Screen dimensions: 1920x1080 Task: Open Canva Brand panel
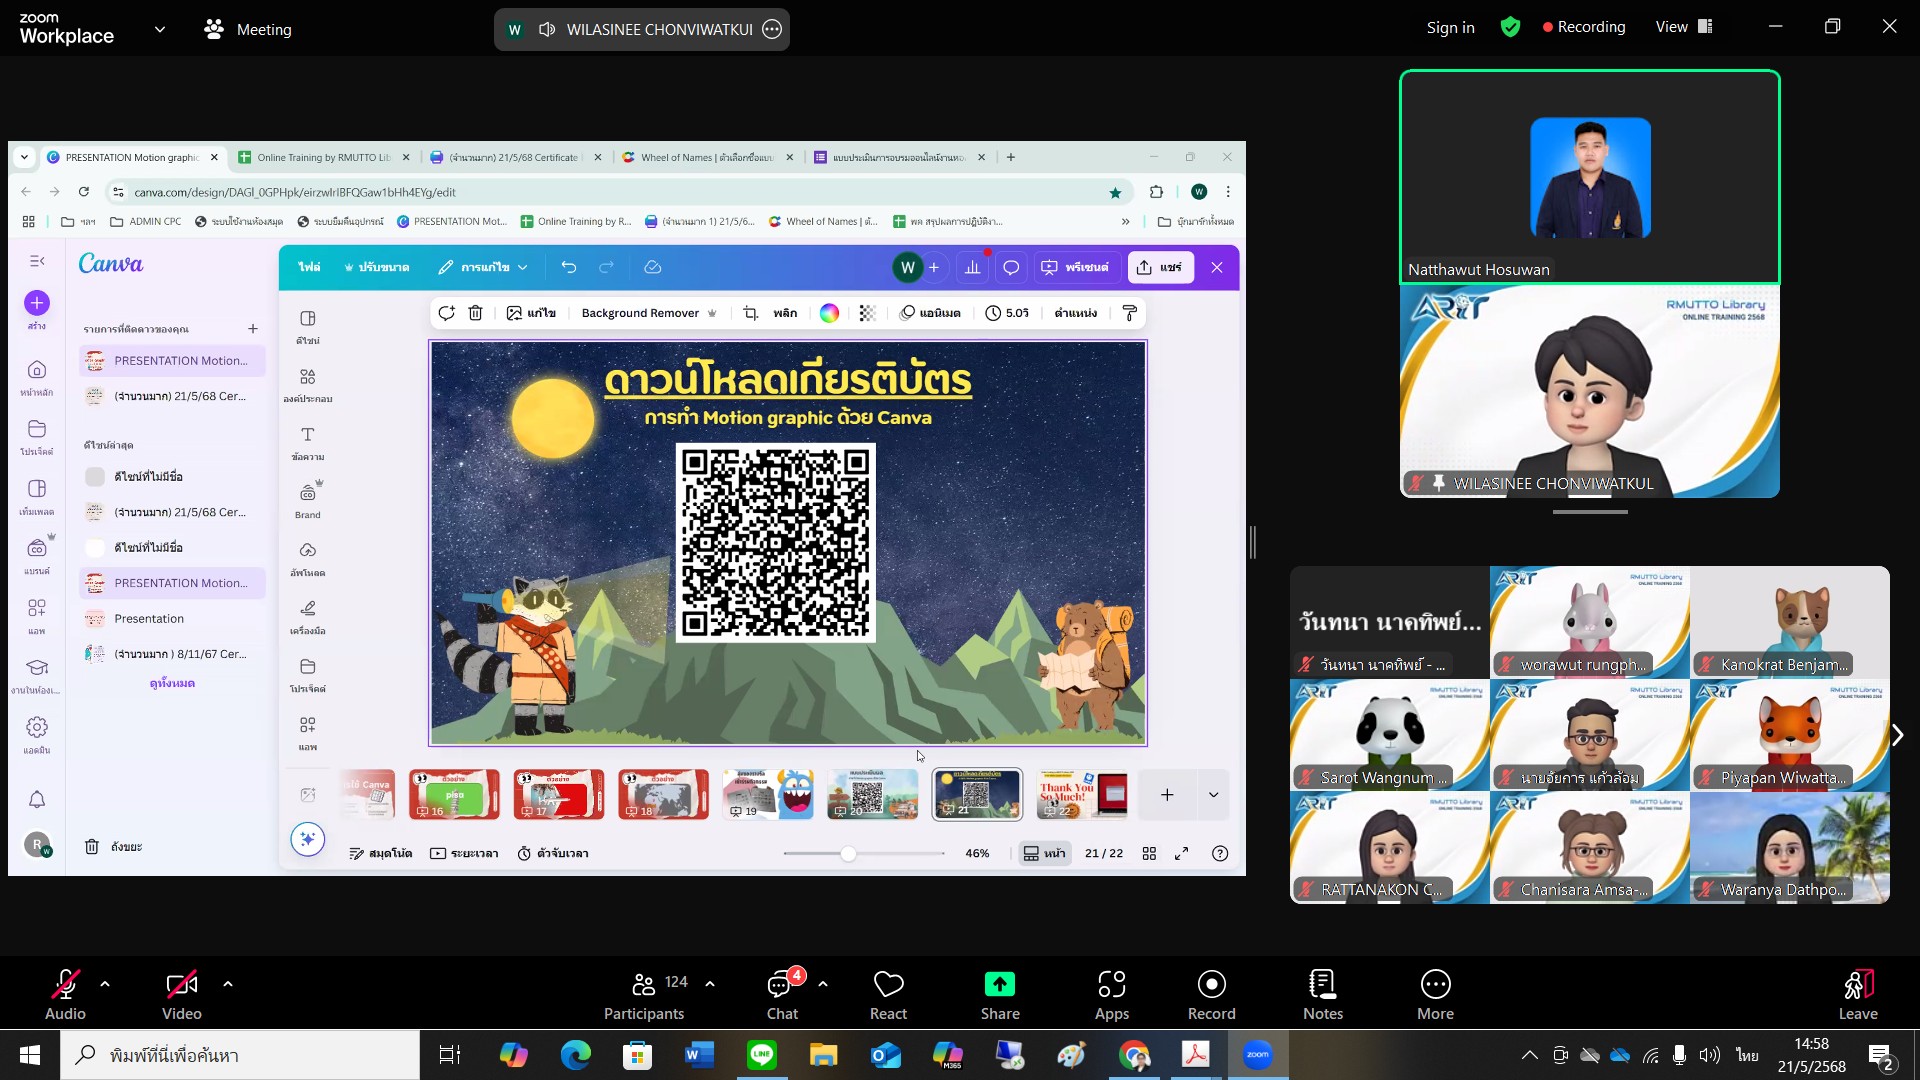[308, 500]
